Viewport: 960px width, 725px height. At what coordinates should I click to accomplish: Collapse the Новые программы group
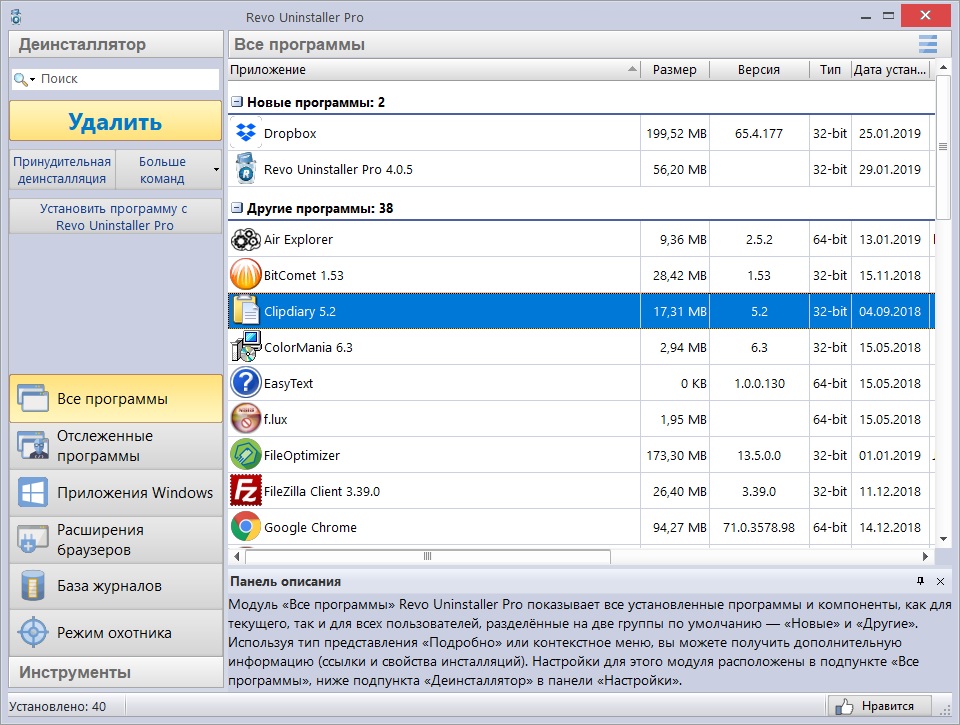point(237,102)
